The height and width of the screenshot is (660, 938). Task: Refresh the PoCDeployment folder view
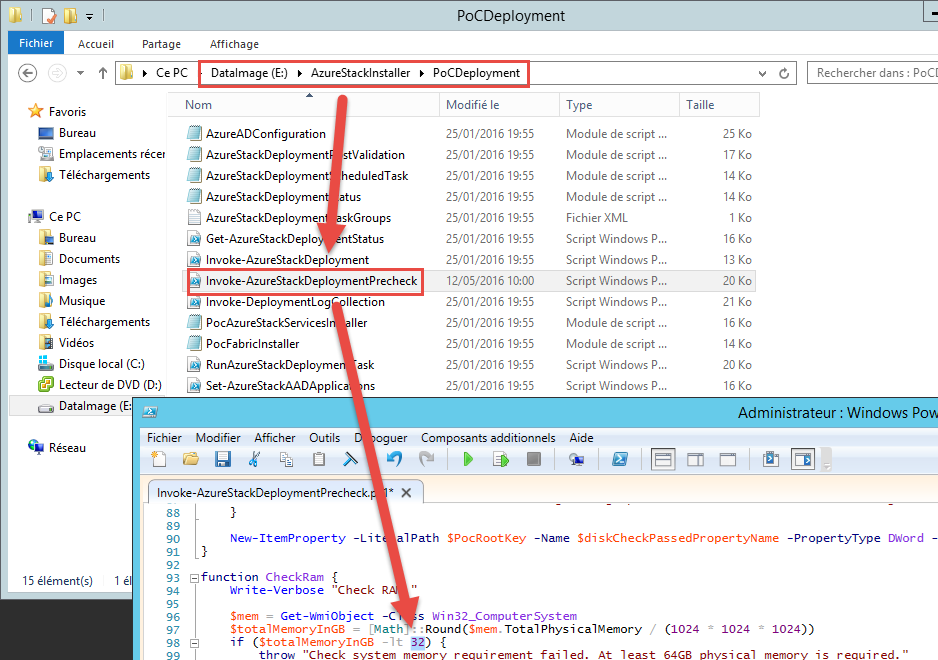coord(784,73)
